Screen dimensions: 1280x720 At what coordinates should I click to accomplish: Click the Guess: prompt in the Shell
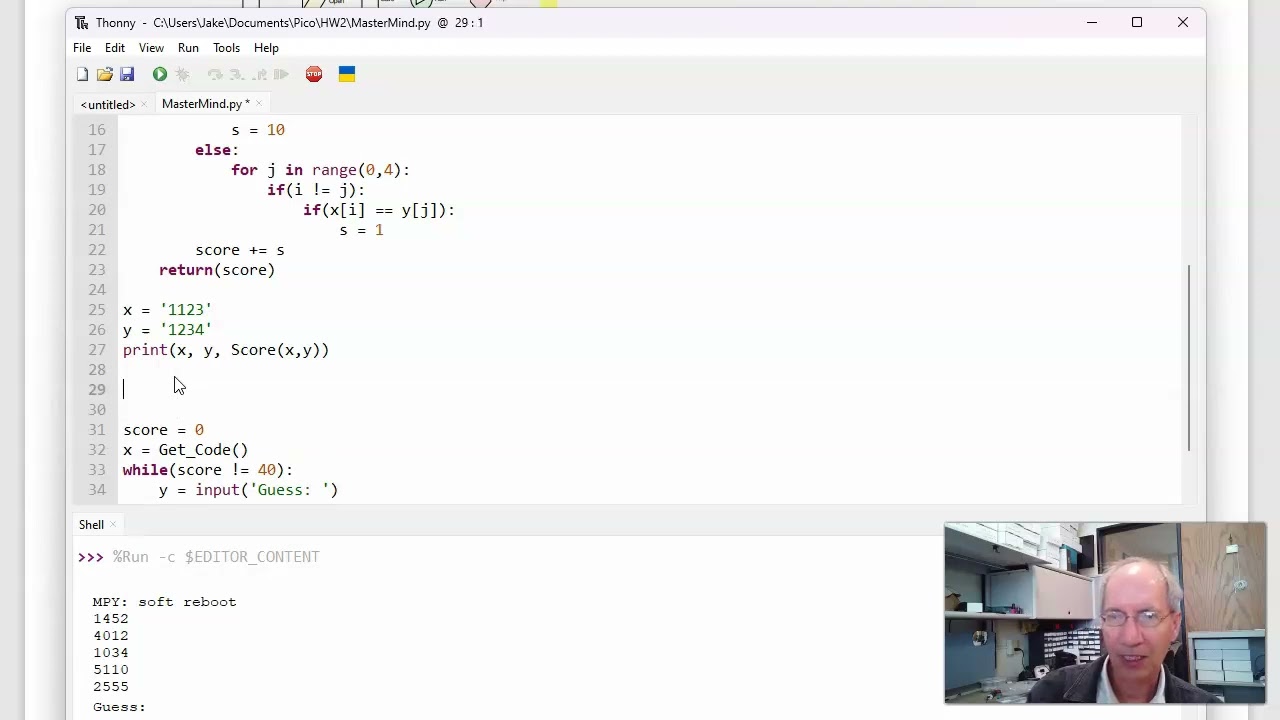click(x=119, y=707)
